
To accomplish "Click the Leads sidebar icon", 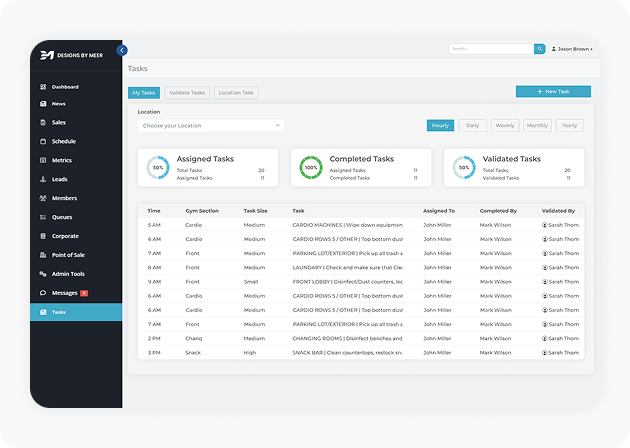I will coord(43,179).
